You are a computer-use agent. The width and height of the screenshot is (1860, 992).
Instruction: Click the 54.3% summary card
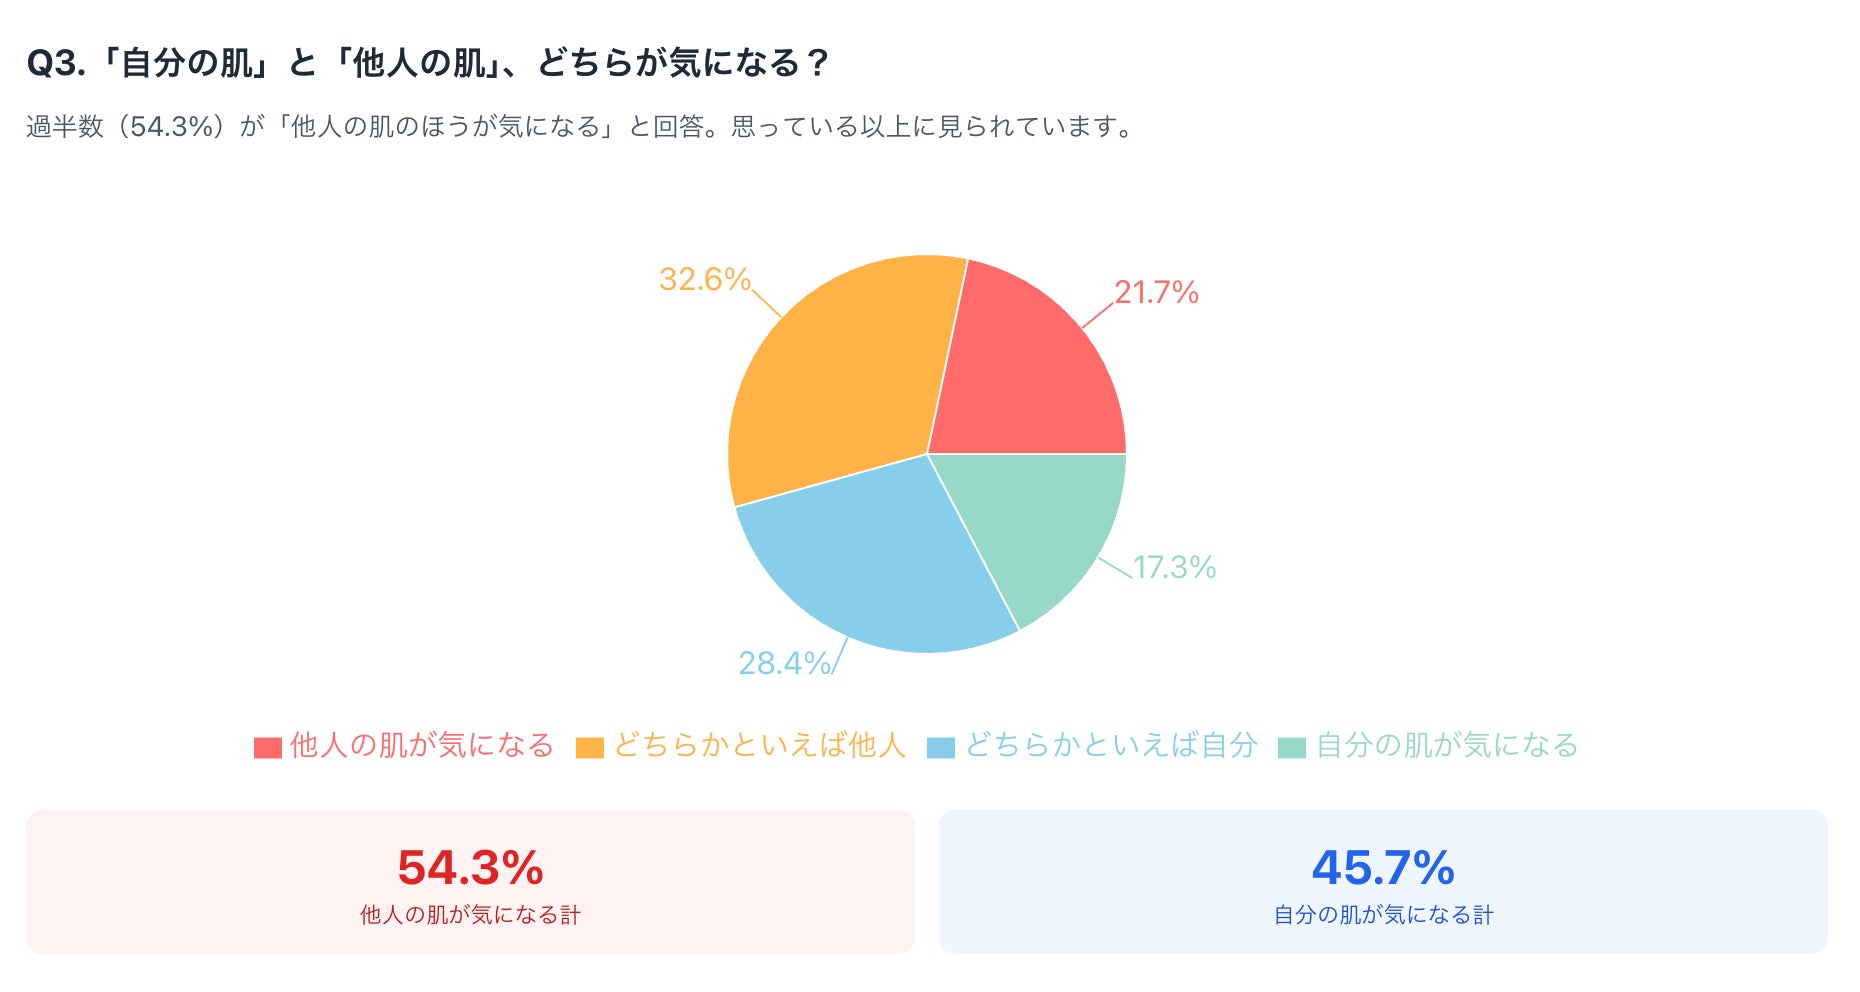click(x=470, y=881)
